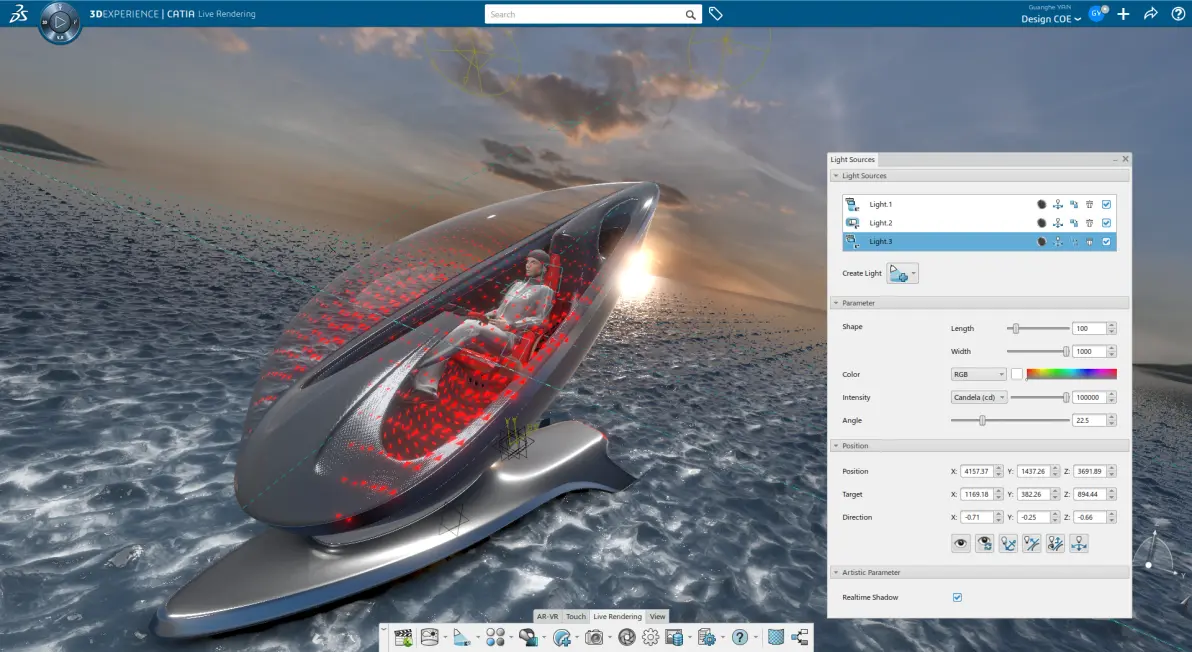Click the toolbar help question mark icon
The width and height of the screenshot is (1192, 652).
pyautogui.click(x=740, y=638)
